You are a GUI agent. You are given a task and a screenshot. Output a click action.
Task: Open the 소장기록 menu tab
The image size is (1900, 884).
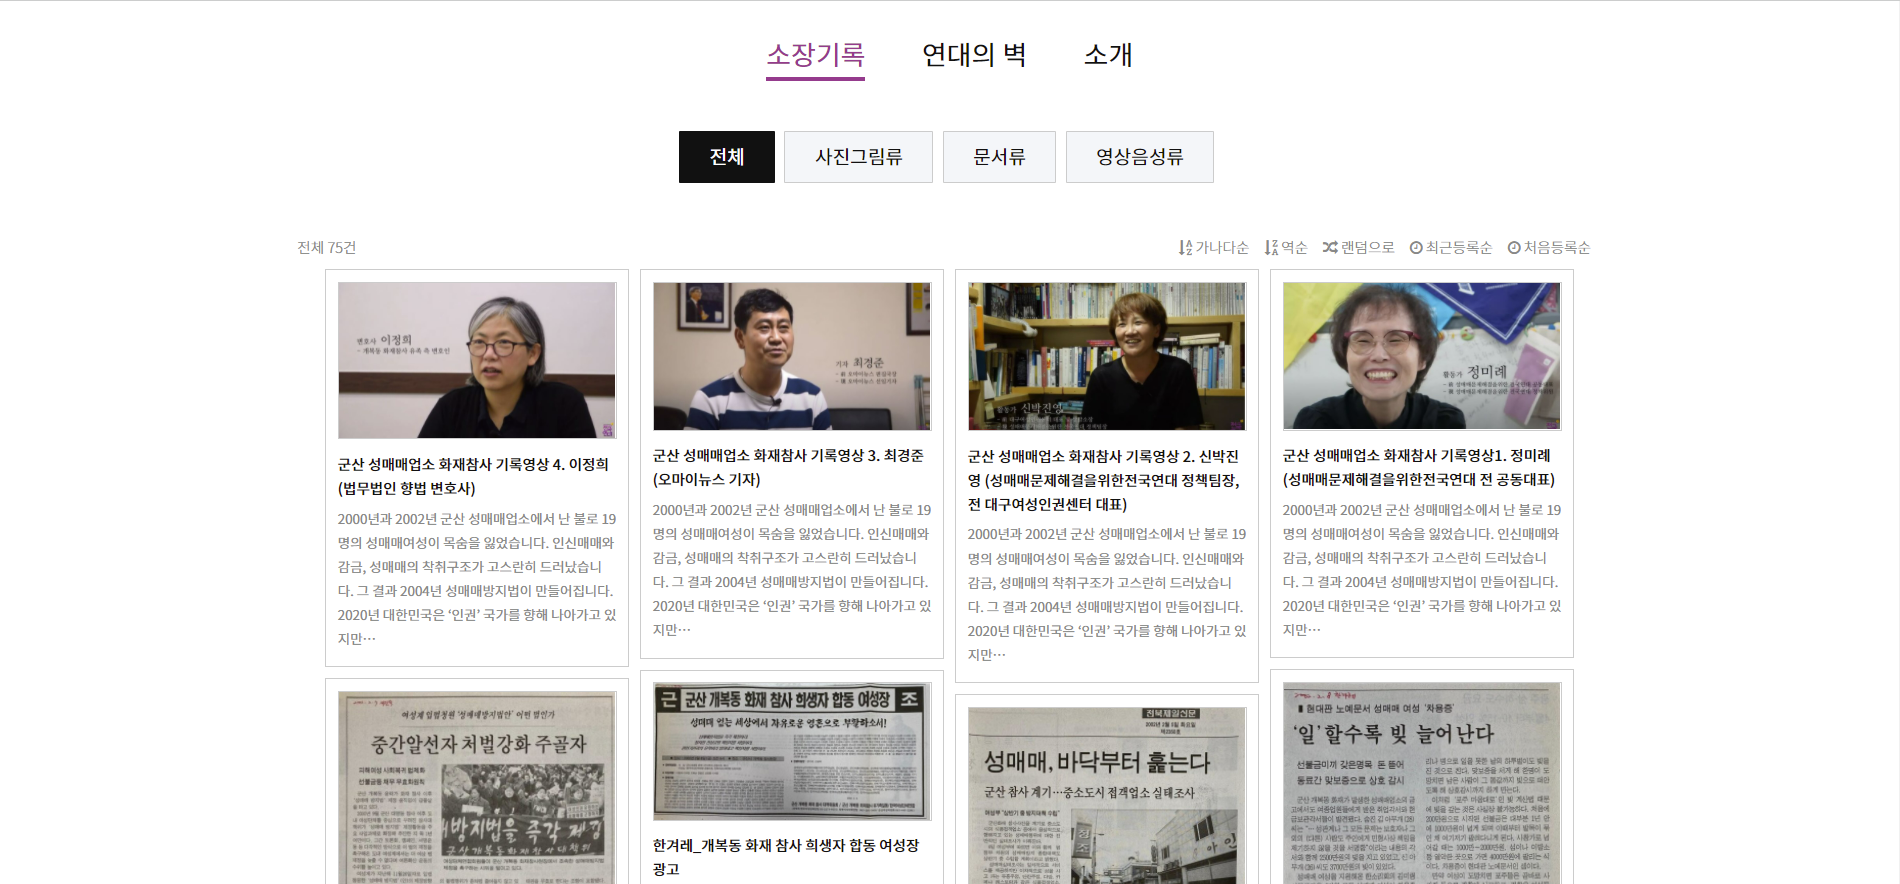coord(815,55)
